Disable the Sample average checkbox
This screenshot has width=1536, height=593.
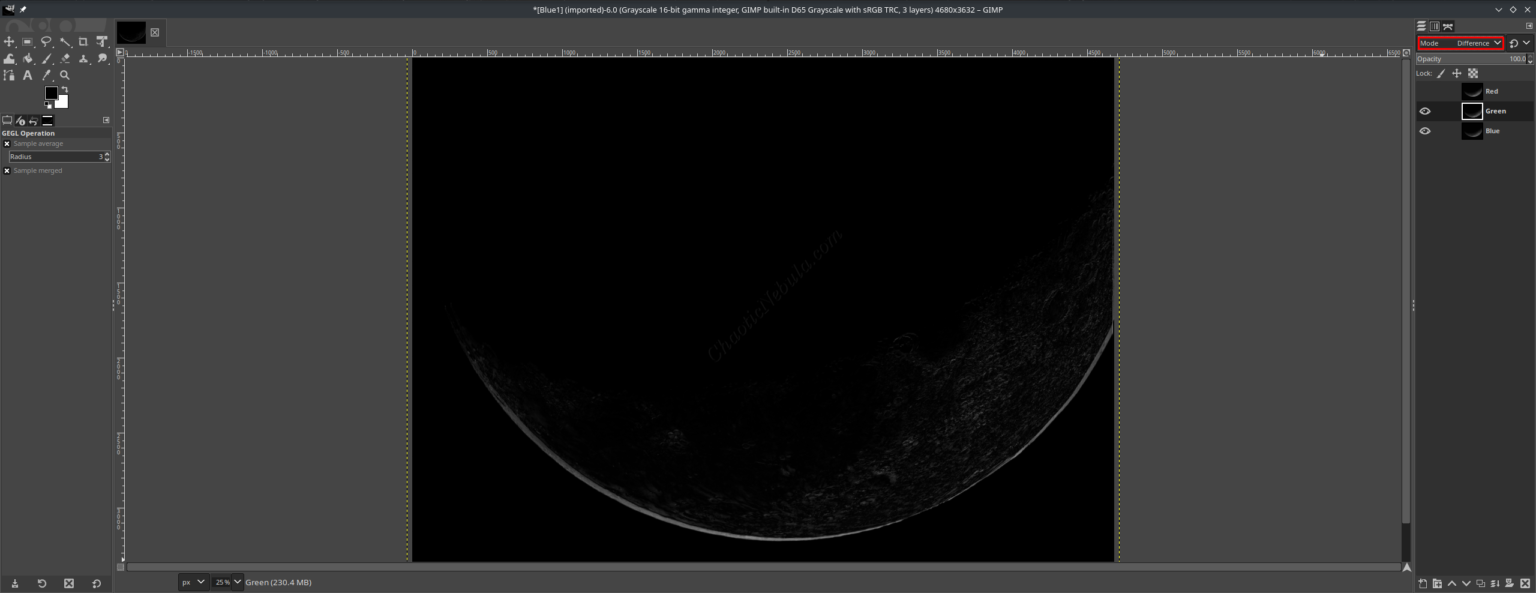(x=7, y=143)
